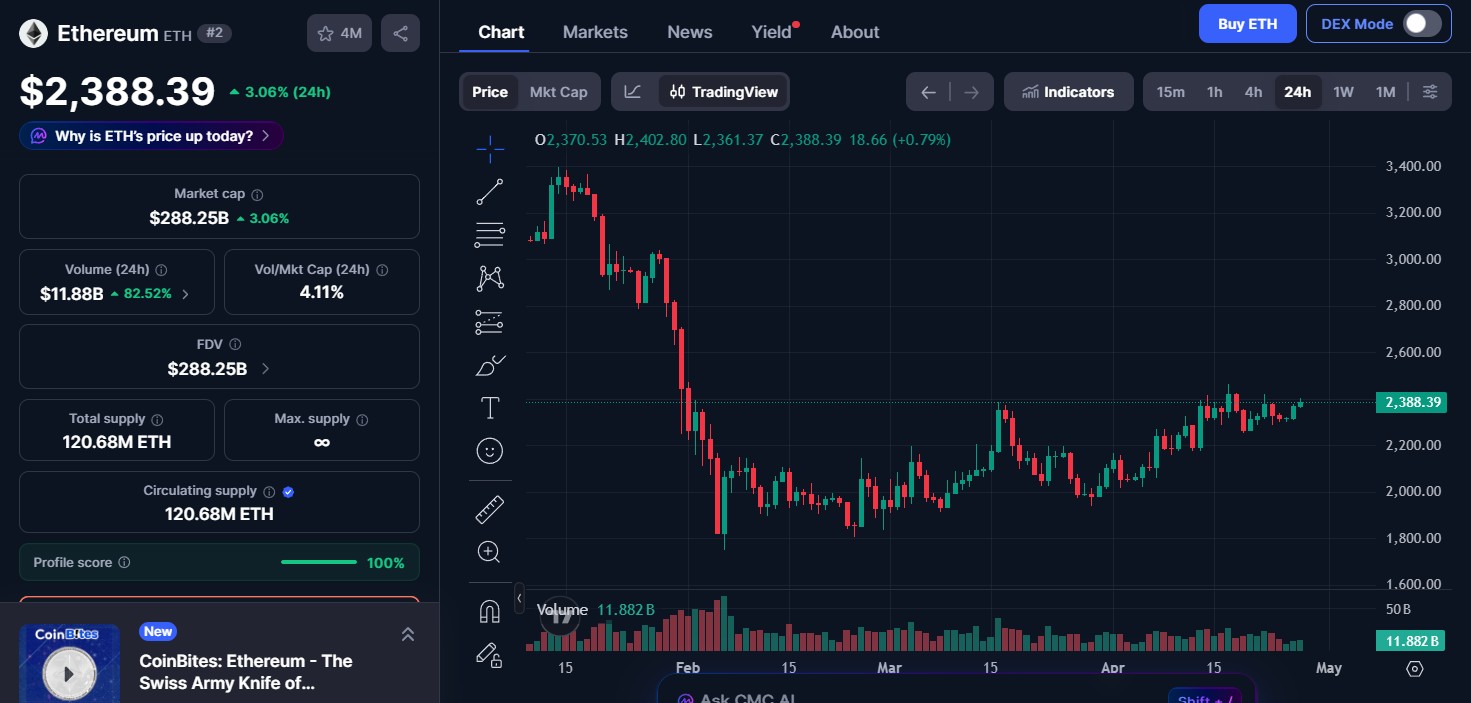The image size is (1471, 703).
Task: Open the Emoji annotation tool
Action: 489,451
